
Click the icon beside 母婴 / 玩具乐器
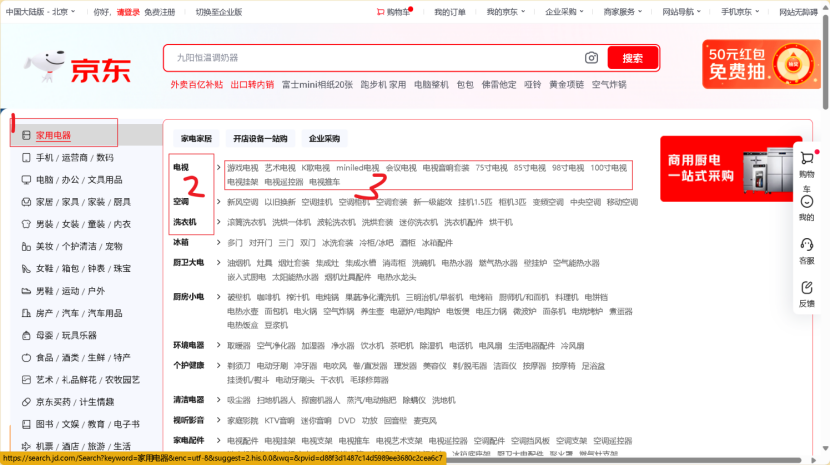click(26, 336)
